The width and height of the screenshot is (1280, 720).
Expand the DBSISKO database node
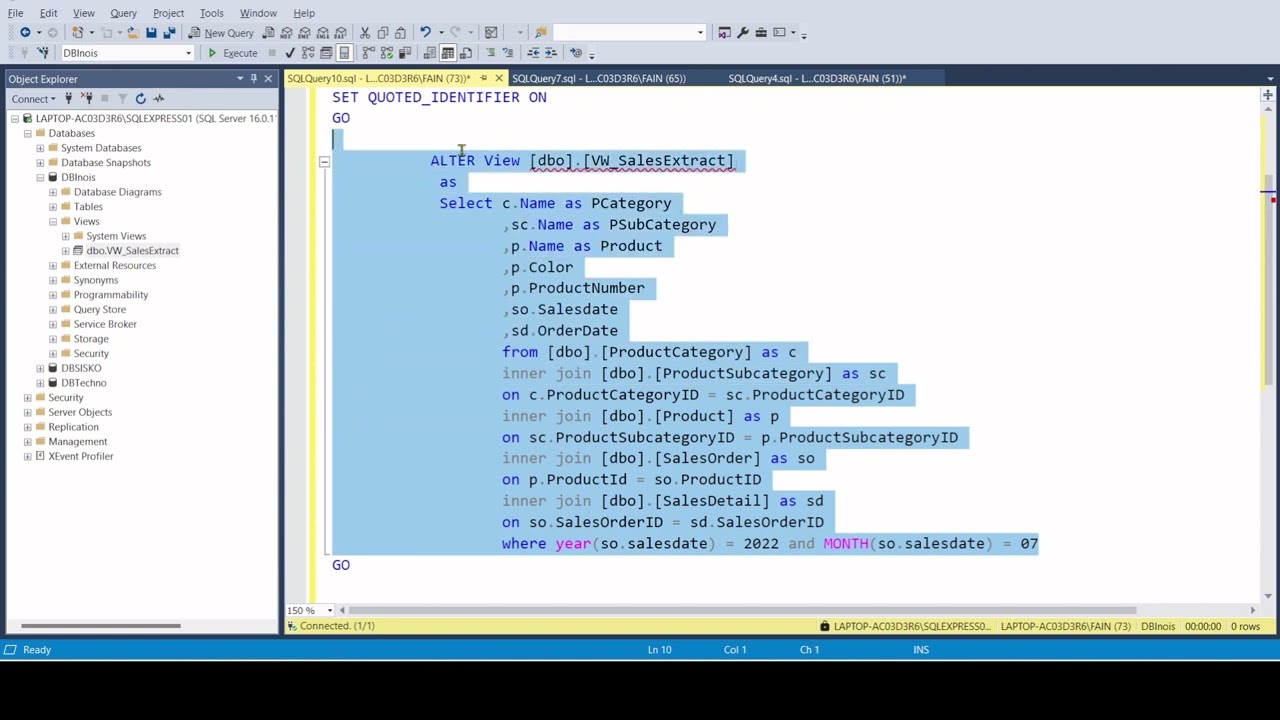pyautogui.click(x=40, y=368)
